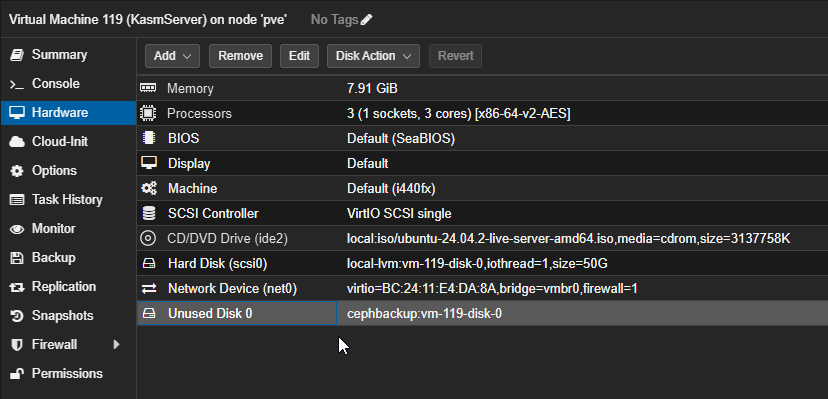Click the Permissions unlock icon
This screenshot has height=399, width=828.
click(17, 374)
